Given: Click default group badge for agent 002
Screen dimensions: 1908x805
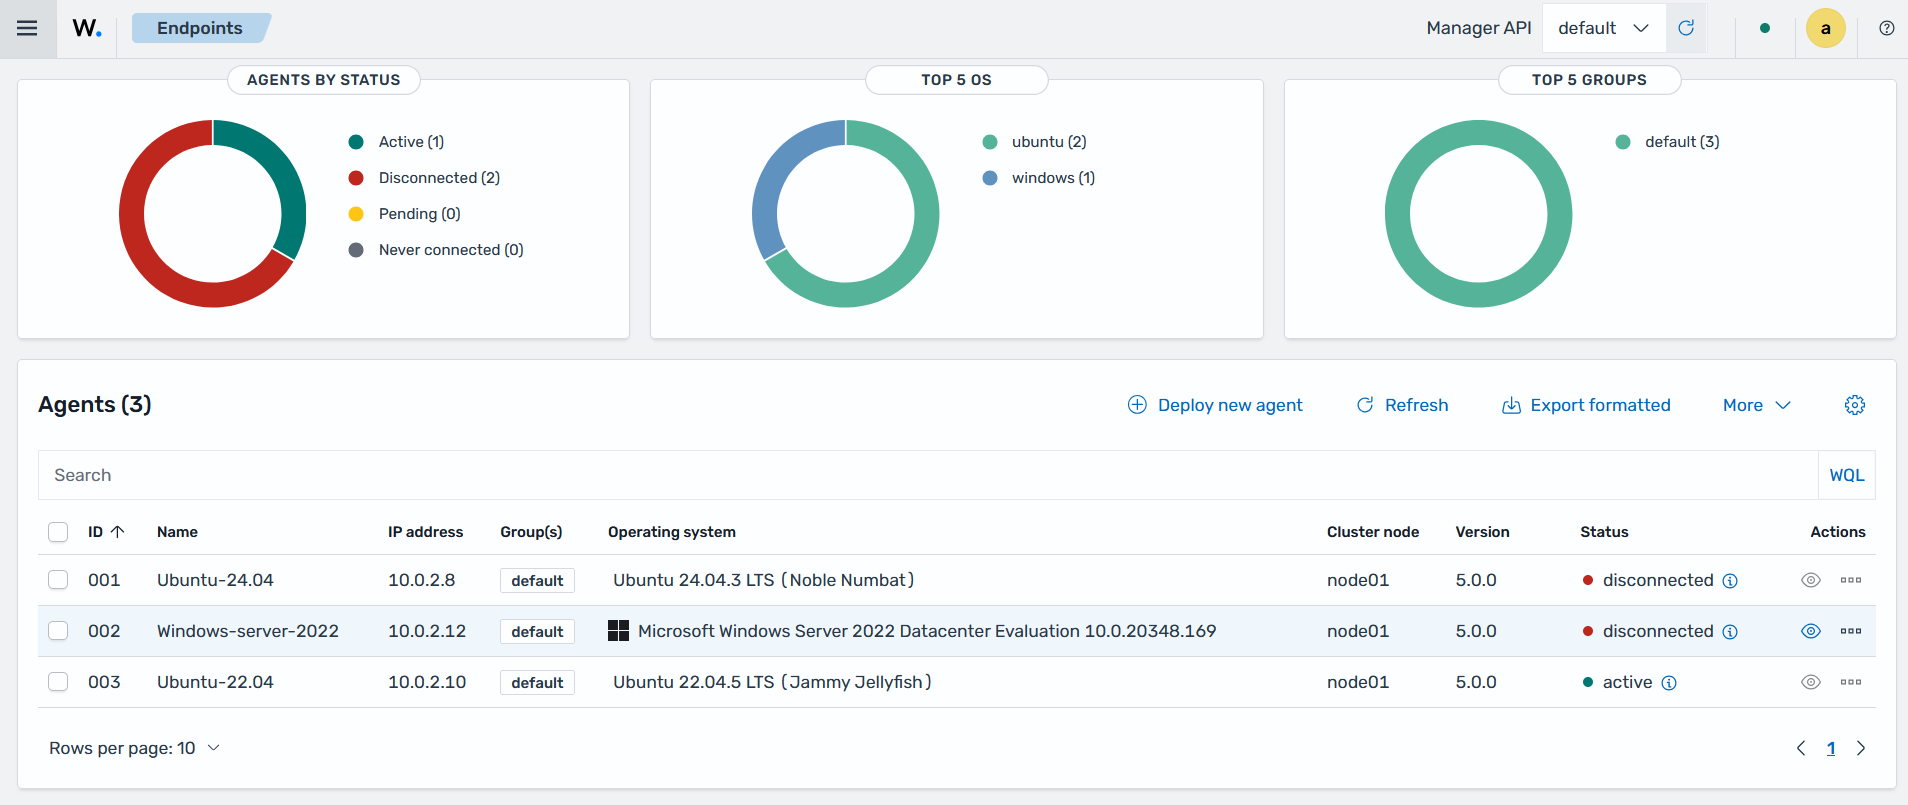Looking at the screenshot, I should click(537, 632).
